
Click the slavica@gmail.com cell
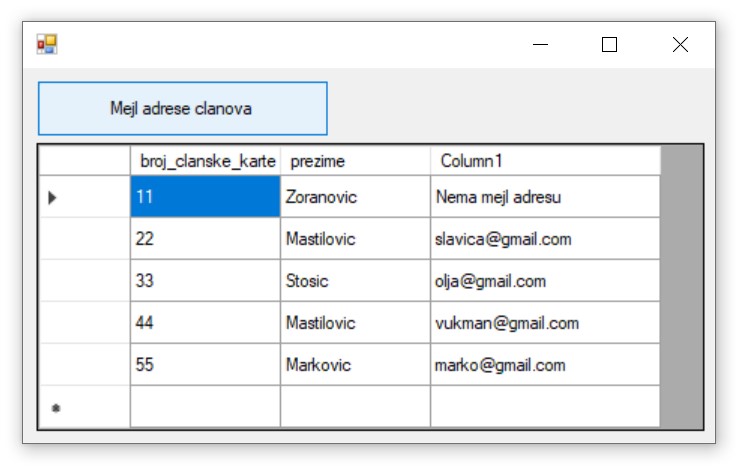(x=545, y=239)
